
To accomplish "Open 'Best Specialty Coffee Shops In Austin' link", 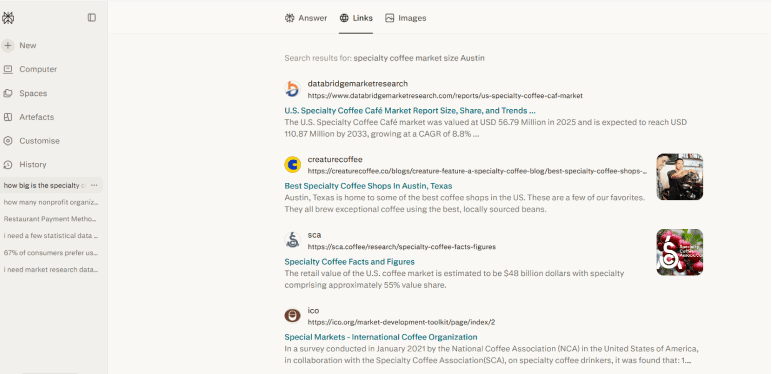I will coord(368,186).
